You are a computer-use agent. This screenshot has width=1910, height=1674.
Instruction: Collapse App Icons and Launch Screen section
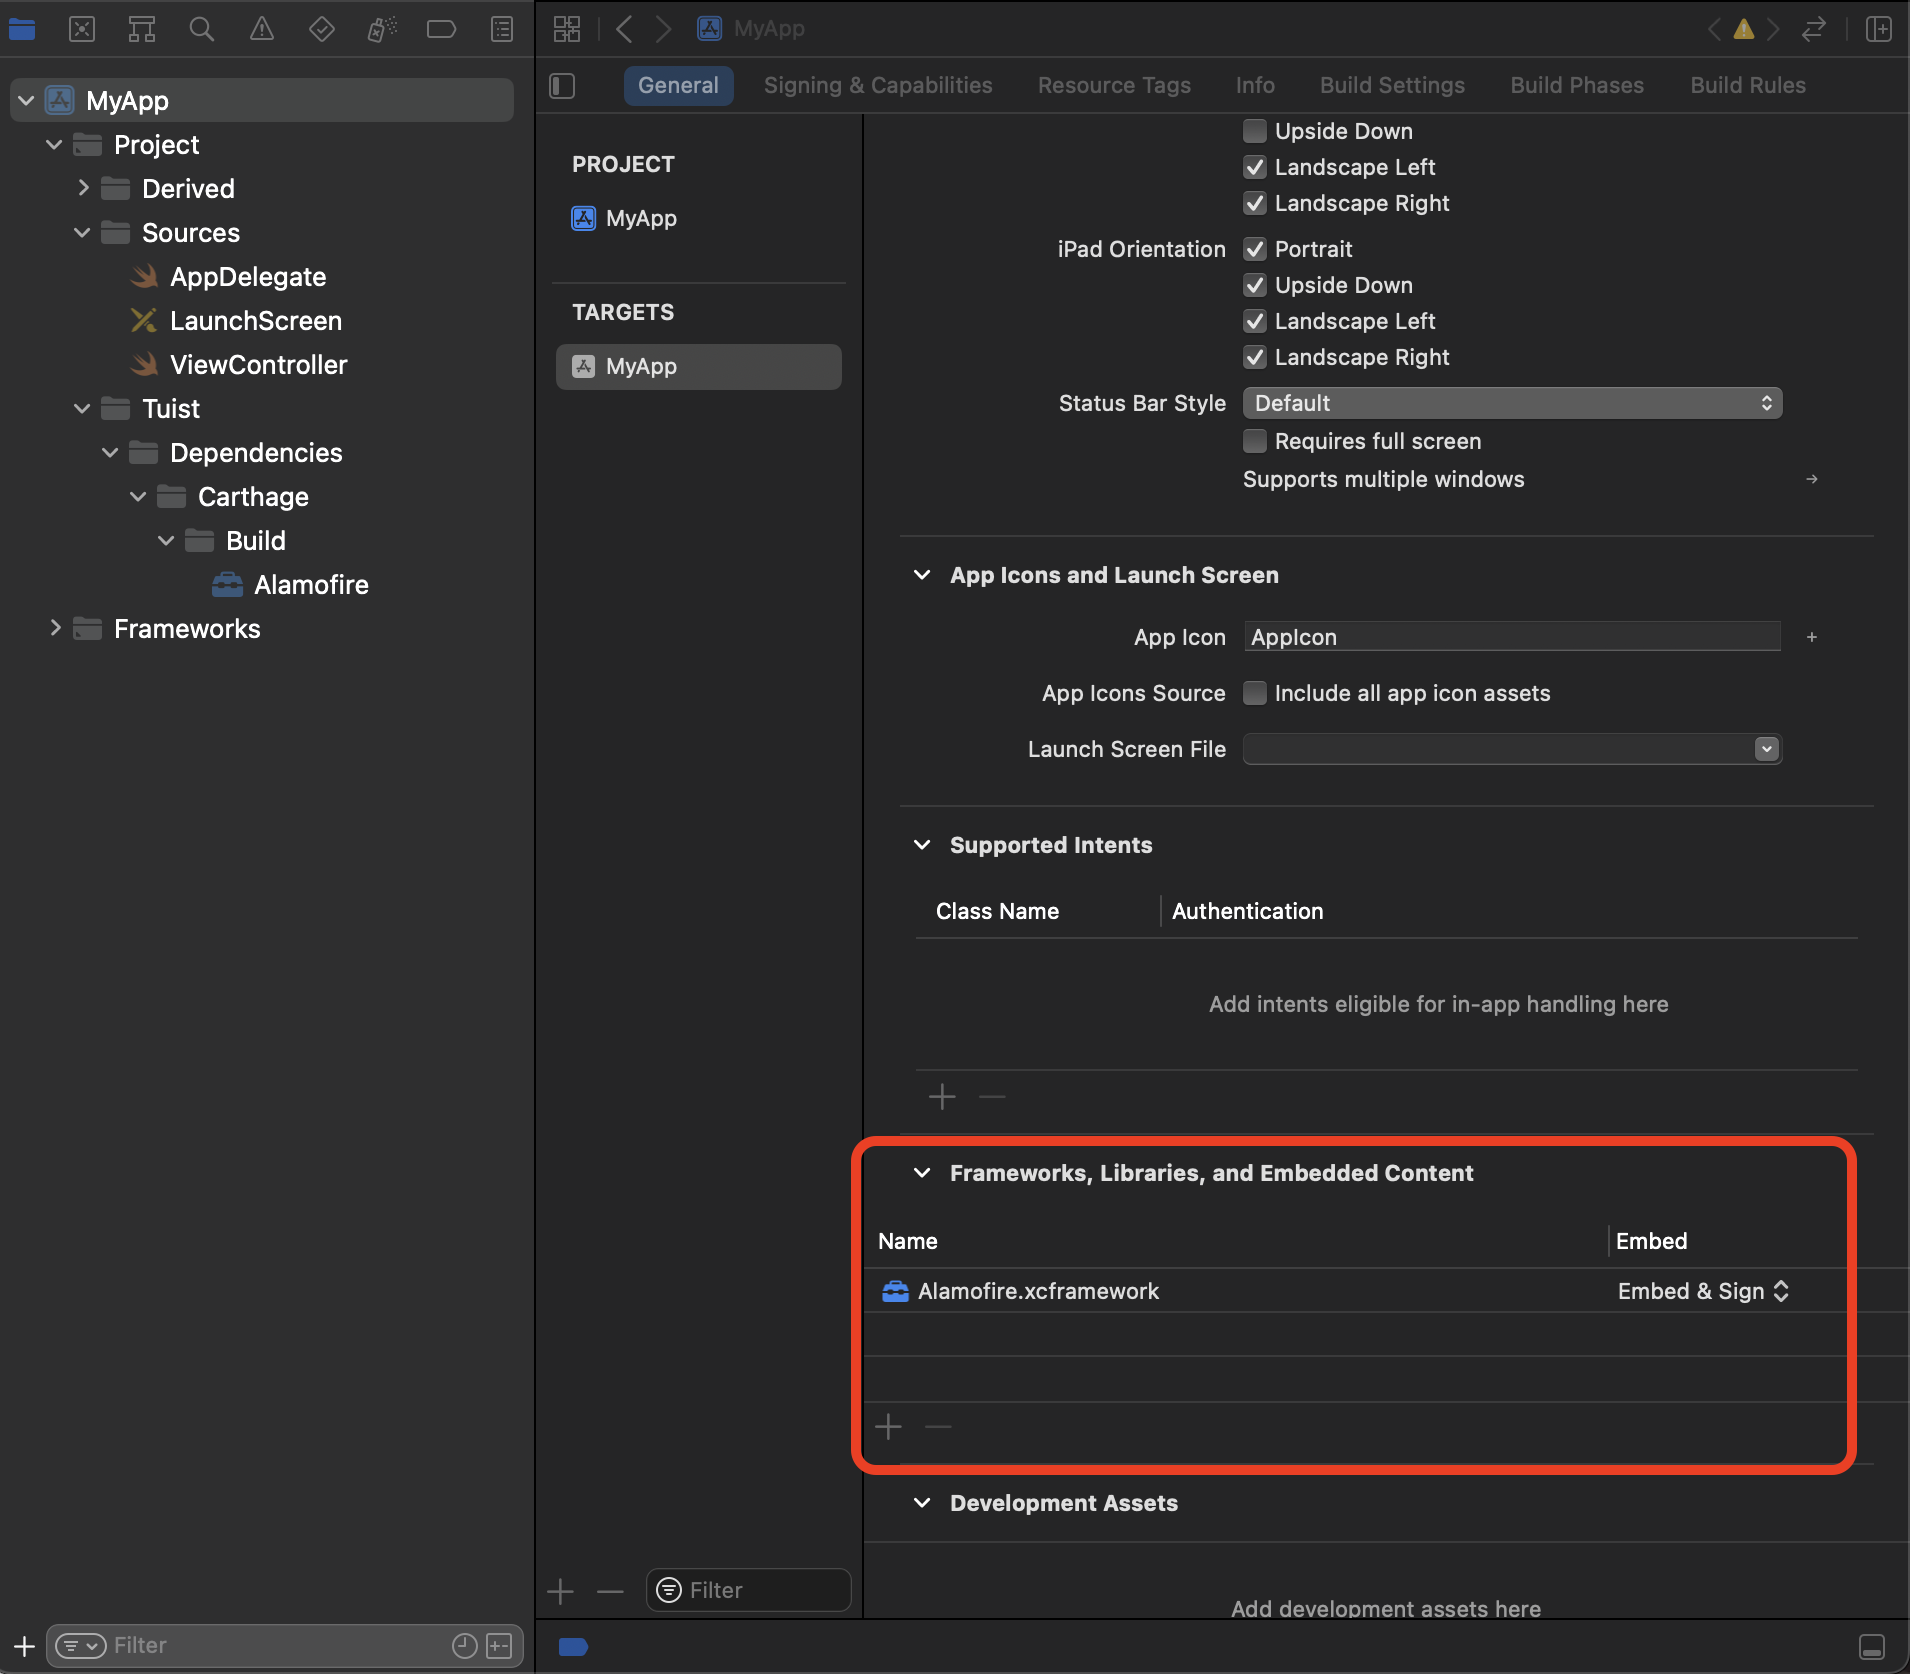[x=922, y=575]
